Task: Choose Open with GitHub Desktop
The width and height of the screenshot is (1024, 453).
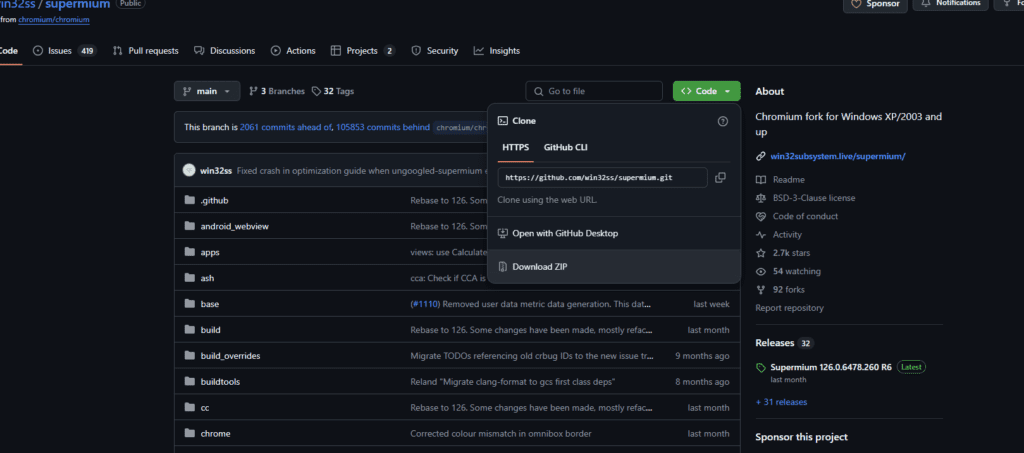Action: point(614,233)
